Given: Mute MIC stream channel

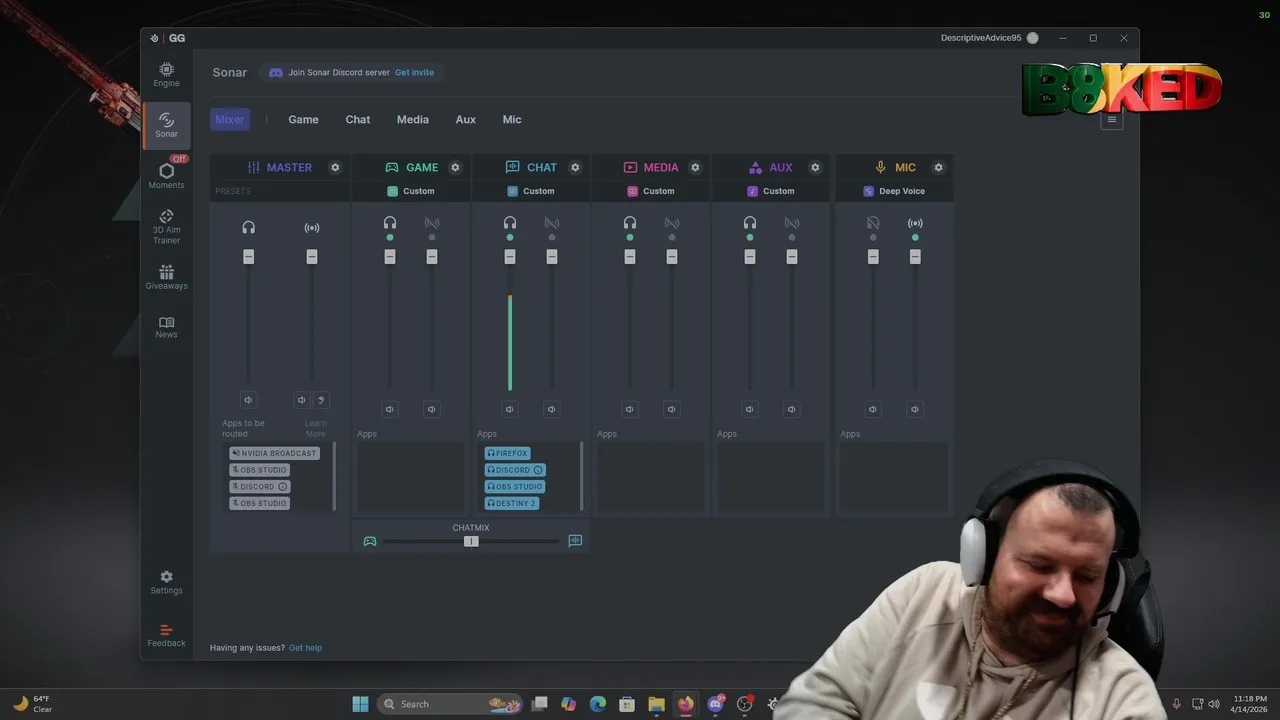Looking at the screenshot, I should coord(915,409).
